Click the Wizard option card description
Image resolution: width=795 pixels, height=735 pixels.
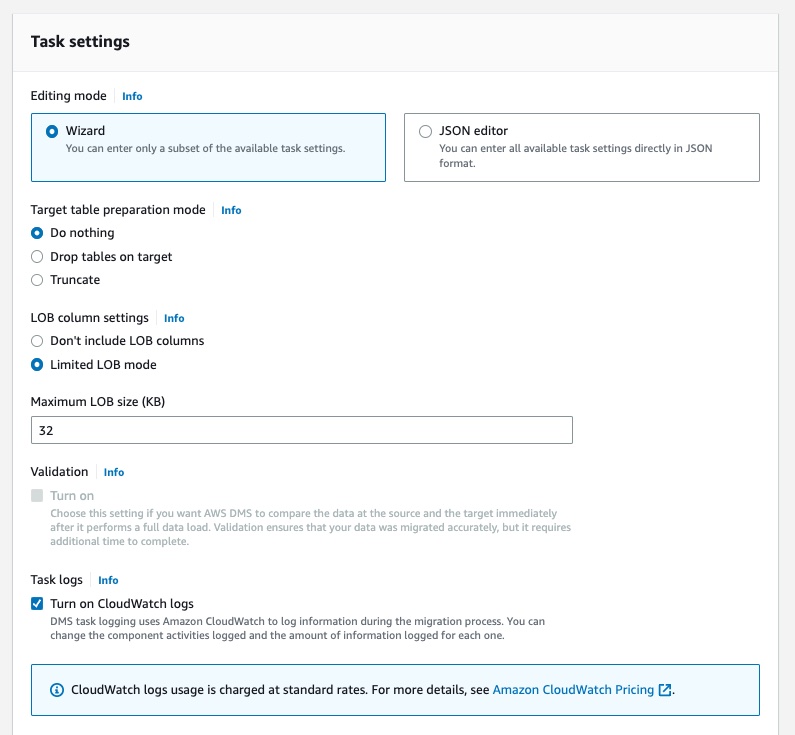click(205, 149)
